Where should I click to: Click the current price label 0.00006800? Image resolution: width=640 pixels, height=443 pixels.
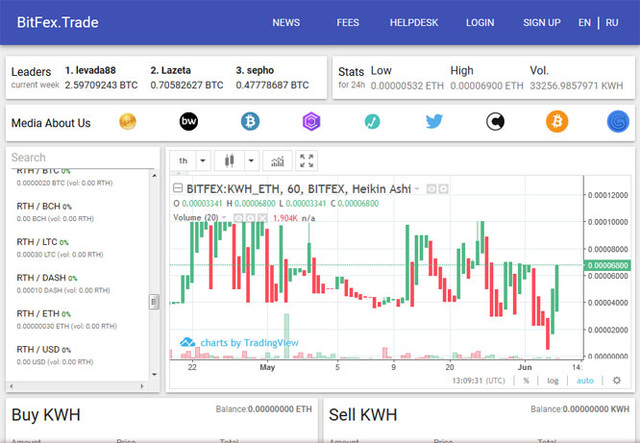click(x=607, y=265)
